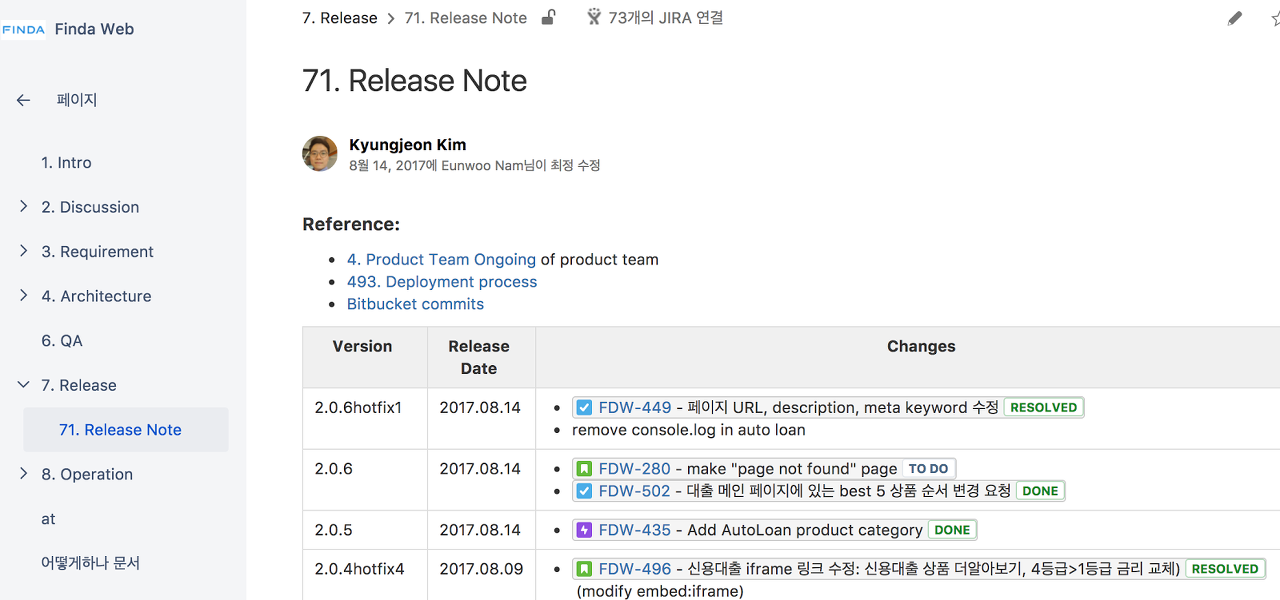Click the back arrow beside 페이지
Screen dimensions: 1280x600
(23, 100)
